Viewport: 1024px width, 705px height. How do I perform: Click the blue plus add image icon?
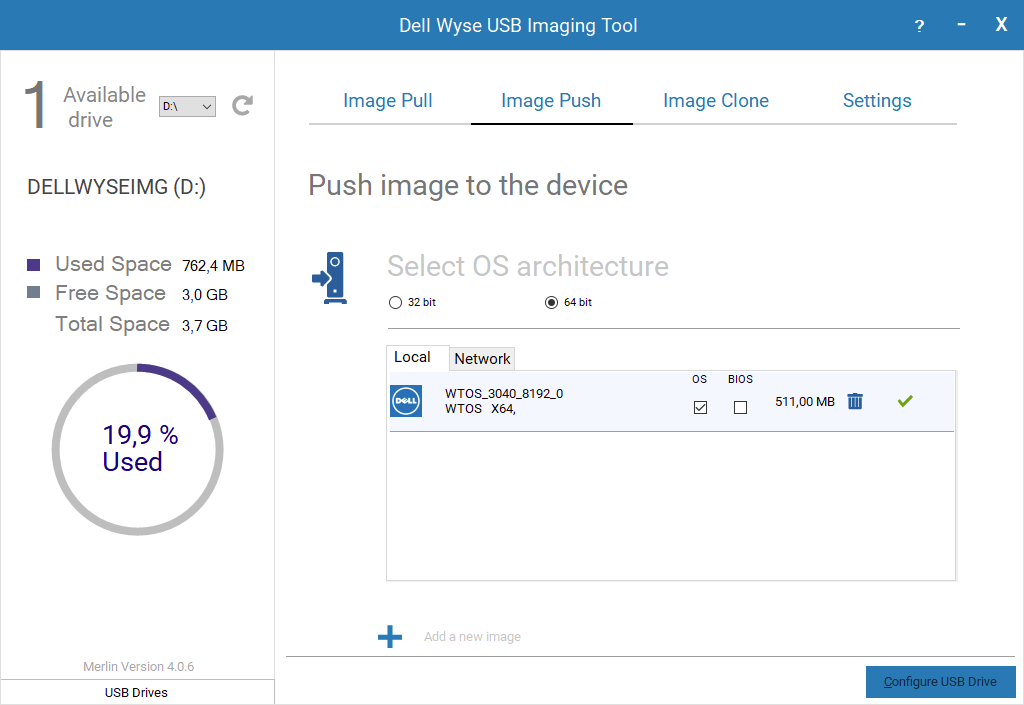click(390, 636)
